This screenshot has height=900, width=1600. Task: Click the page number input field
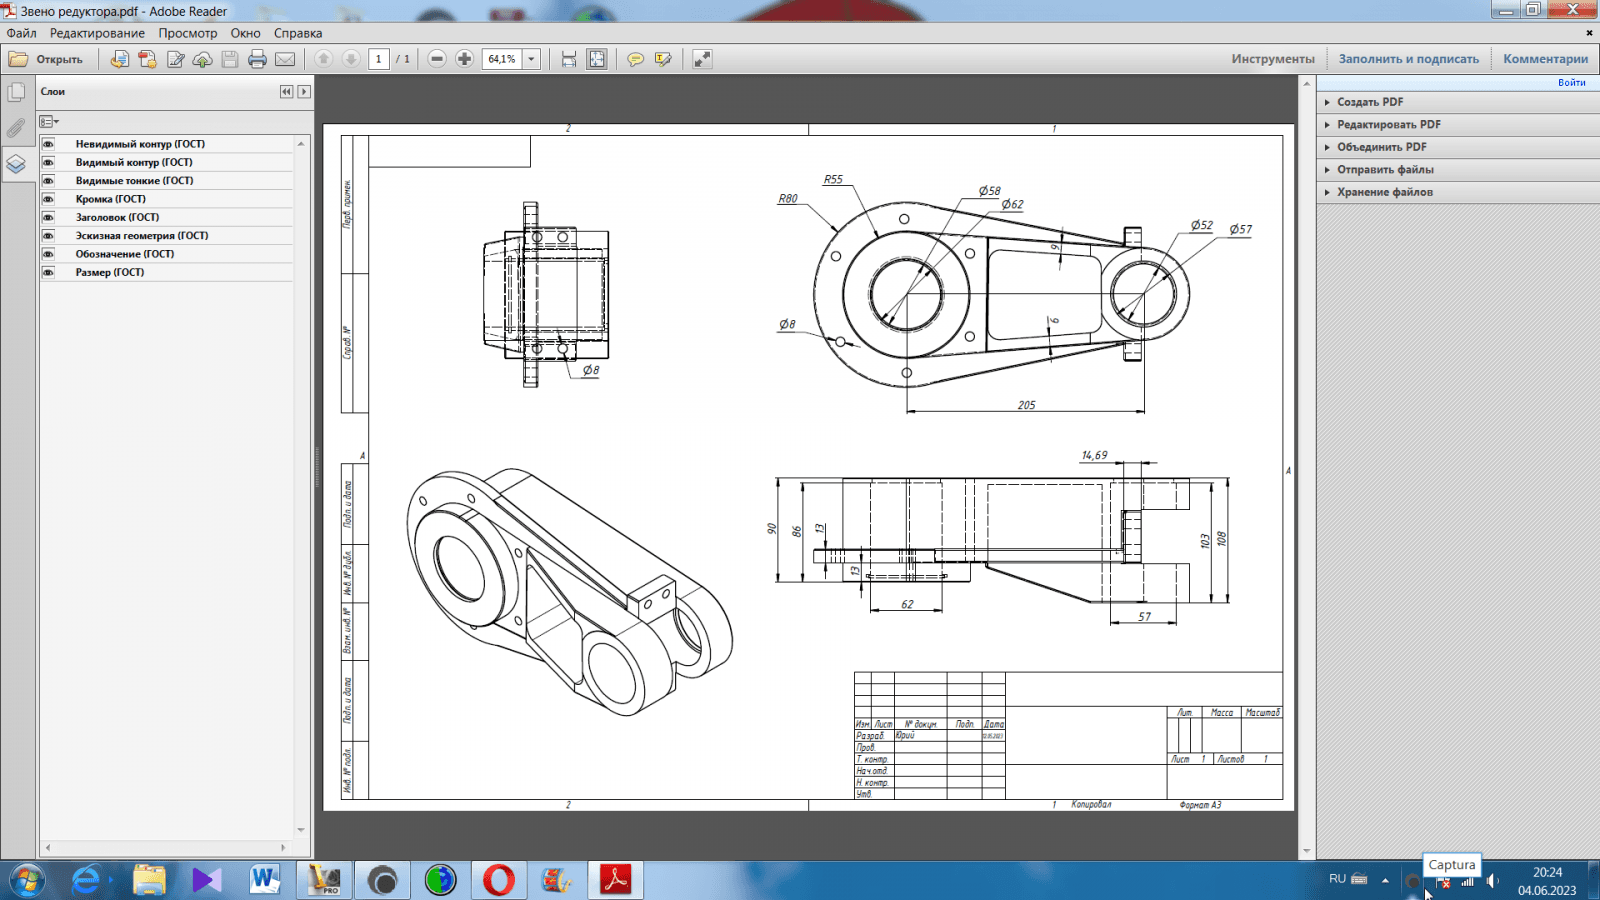378,59
